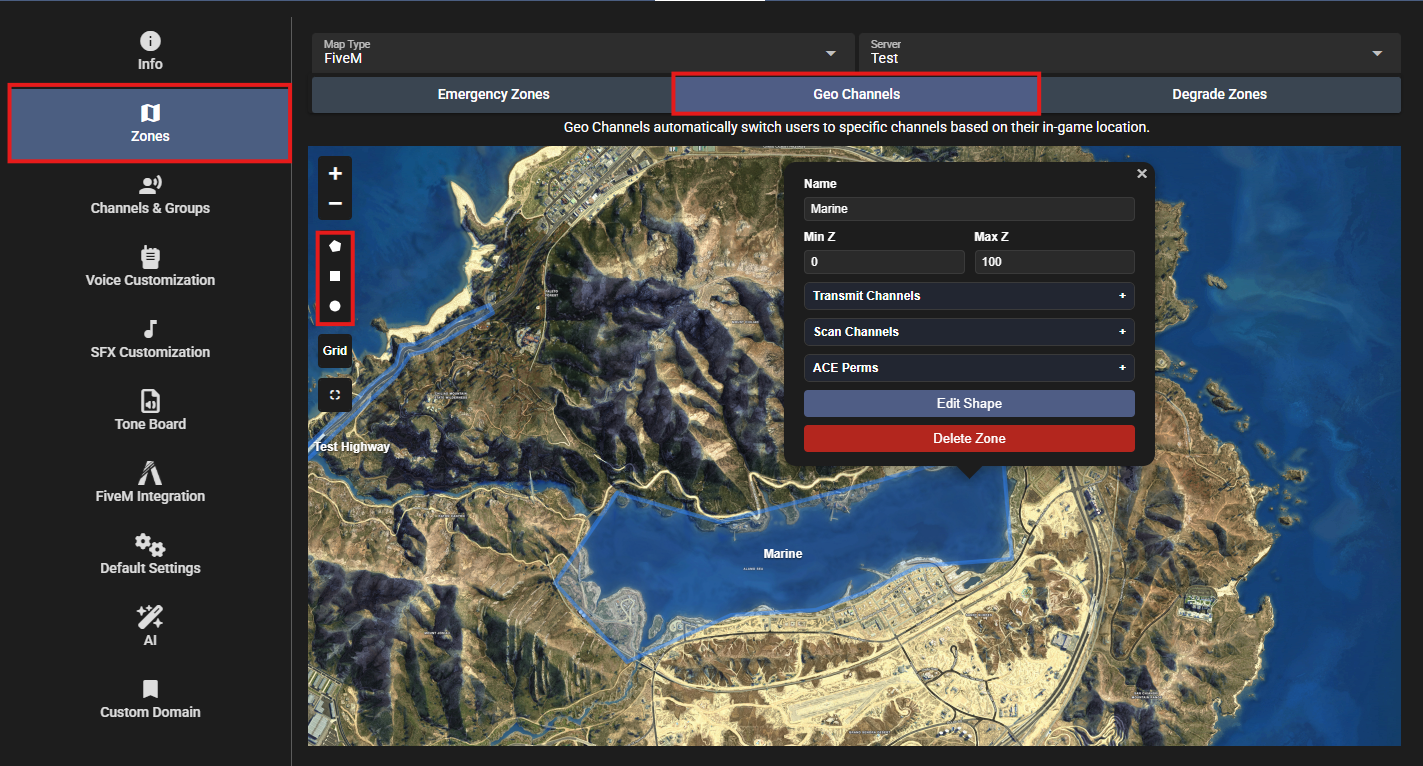
Task: Expand the Transmit Channels section
Action: click(968, 296)
